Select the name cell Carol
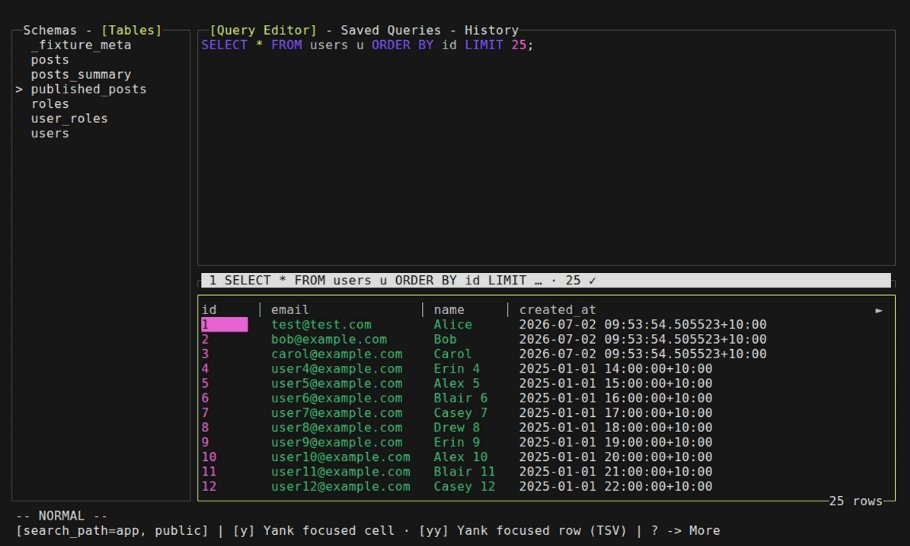910x546 pixels. pos(453,354)
